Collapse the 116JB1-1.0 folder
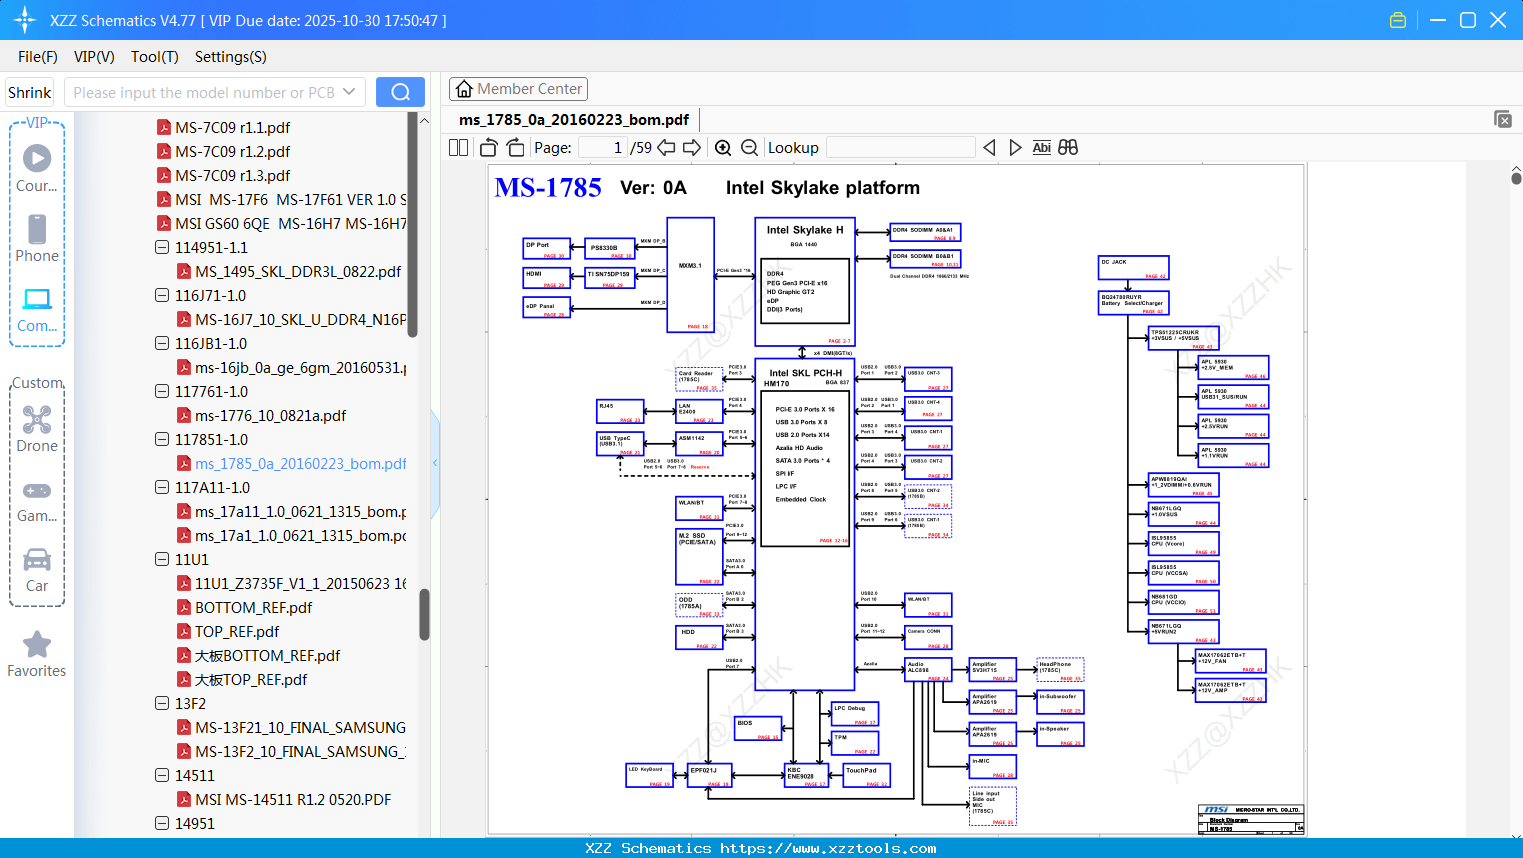 pos(162,343)
